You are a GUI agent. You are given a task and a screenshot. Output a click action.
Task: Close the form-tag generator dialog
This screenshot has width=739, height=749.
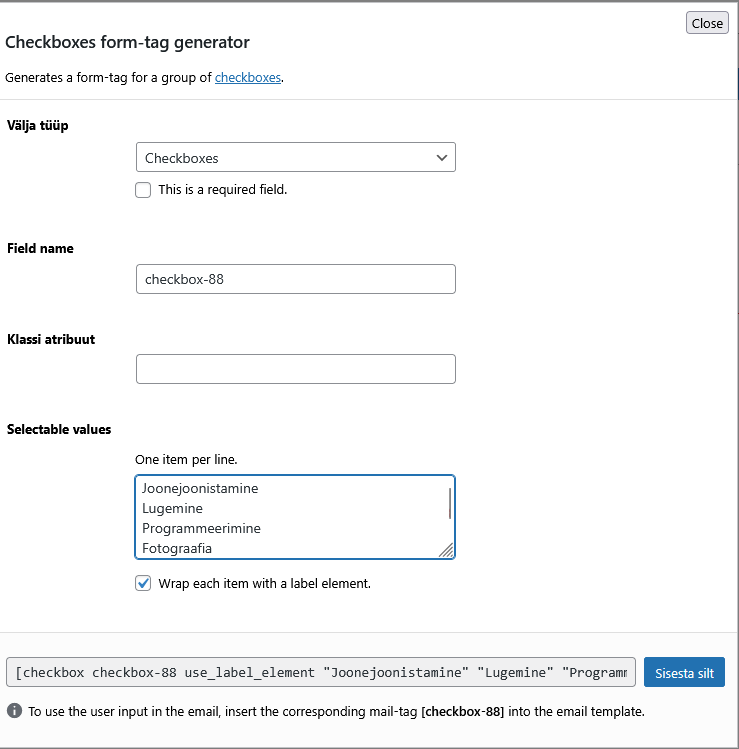[707, 23]
